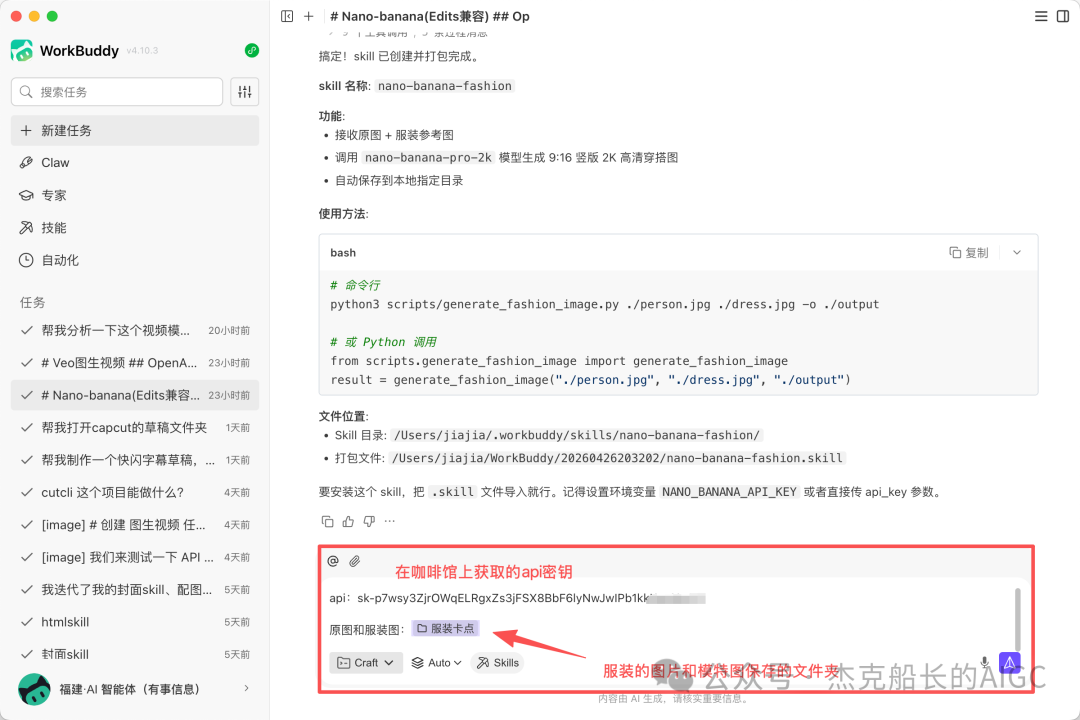Open task 我迭代了我的封面skill、配图...
The height and width of the screenshot is (720, 1080).
[135, 590]
